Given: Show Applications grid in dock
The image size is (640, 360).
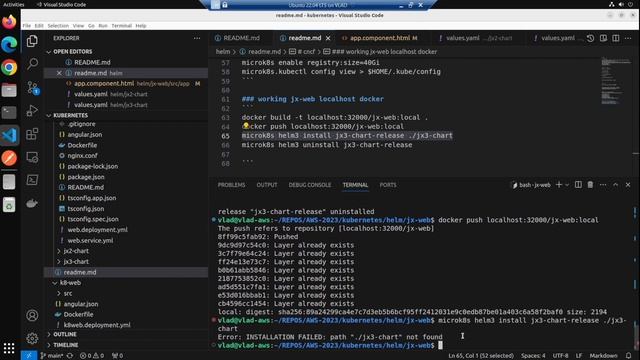Looking at the screenshot, I should (9, 348).
